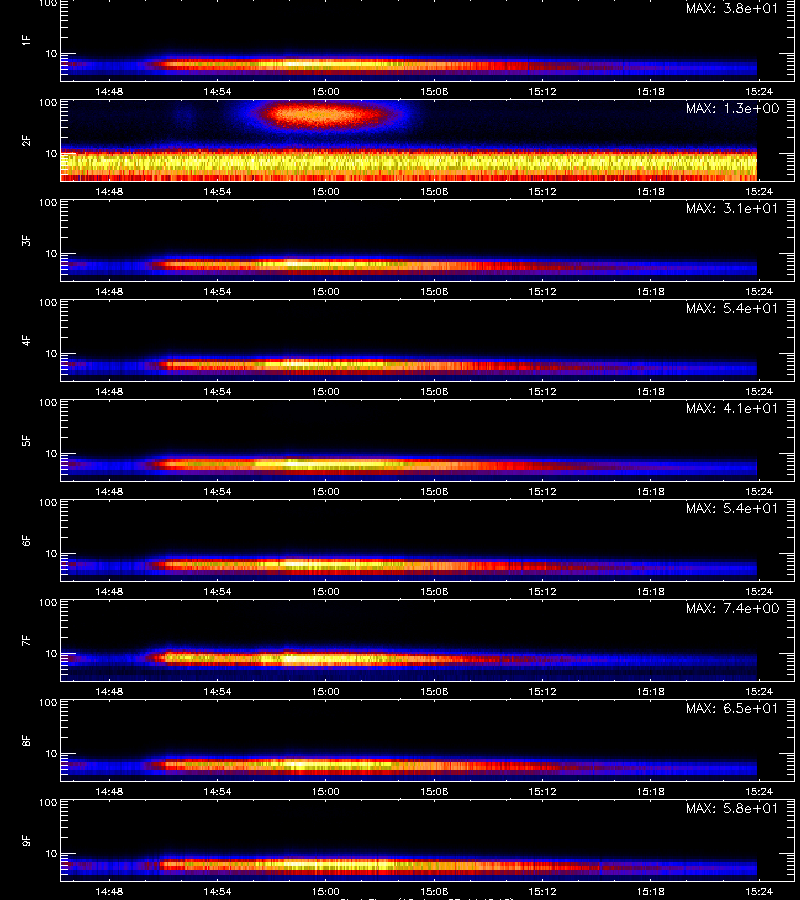Select the 4F panel axis label
800x900 pixels.
pos(26,340)
